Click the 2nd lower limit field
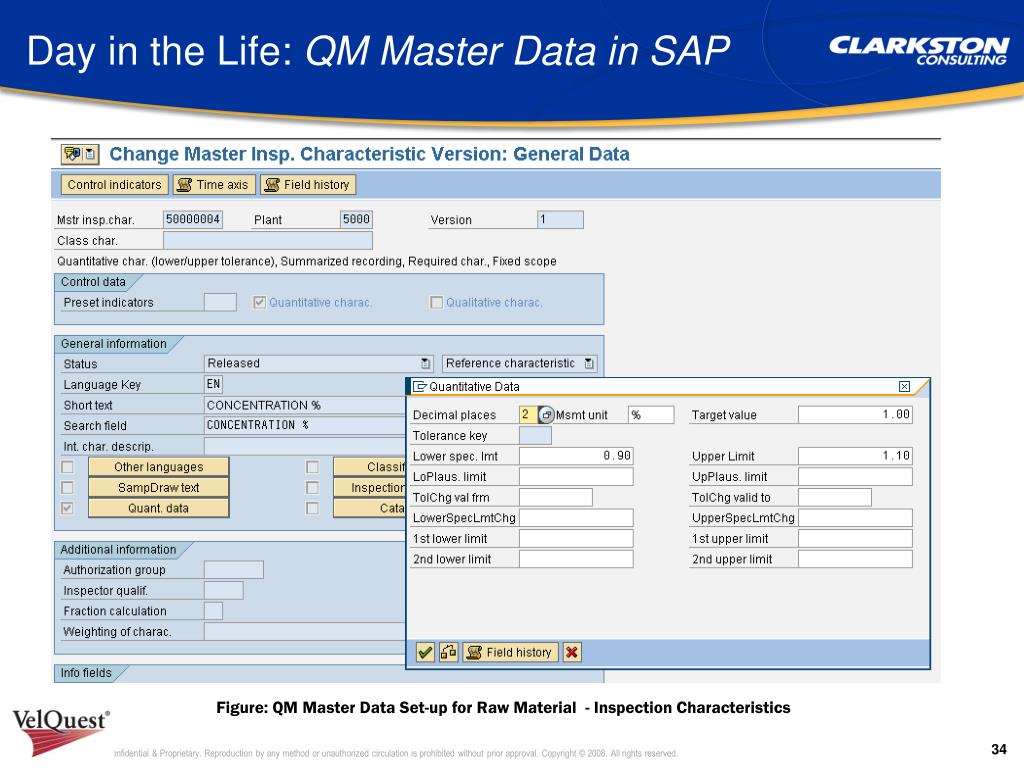The image size is (1024, 768). pos(576,559)
